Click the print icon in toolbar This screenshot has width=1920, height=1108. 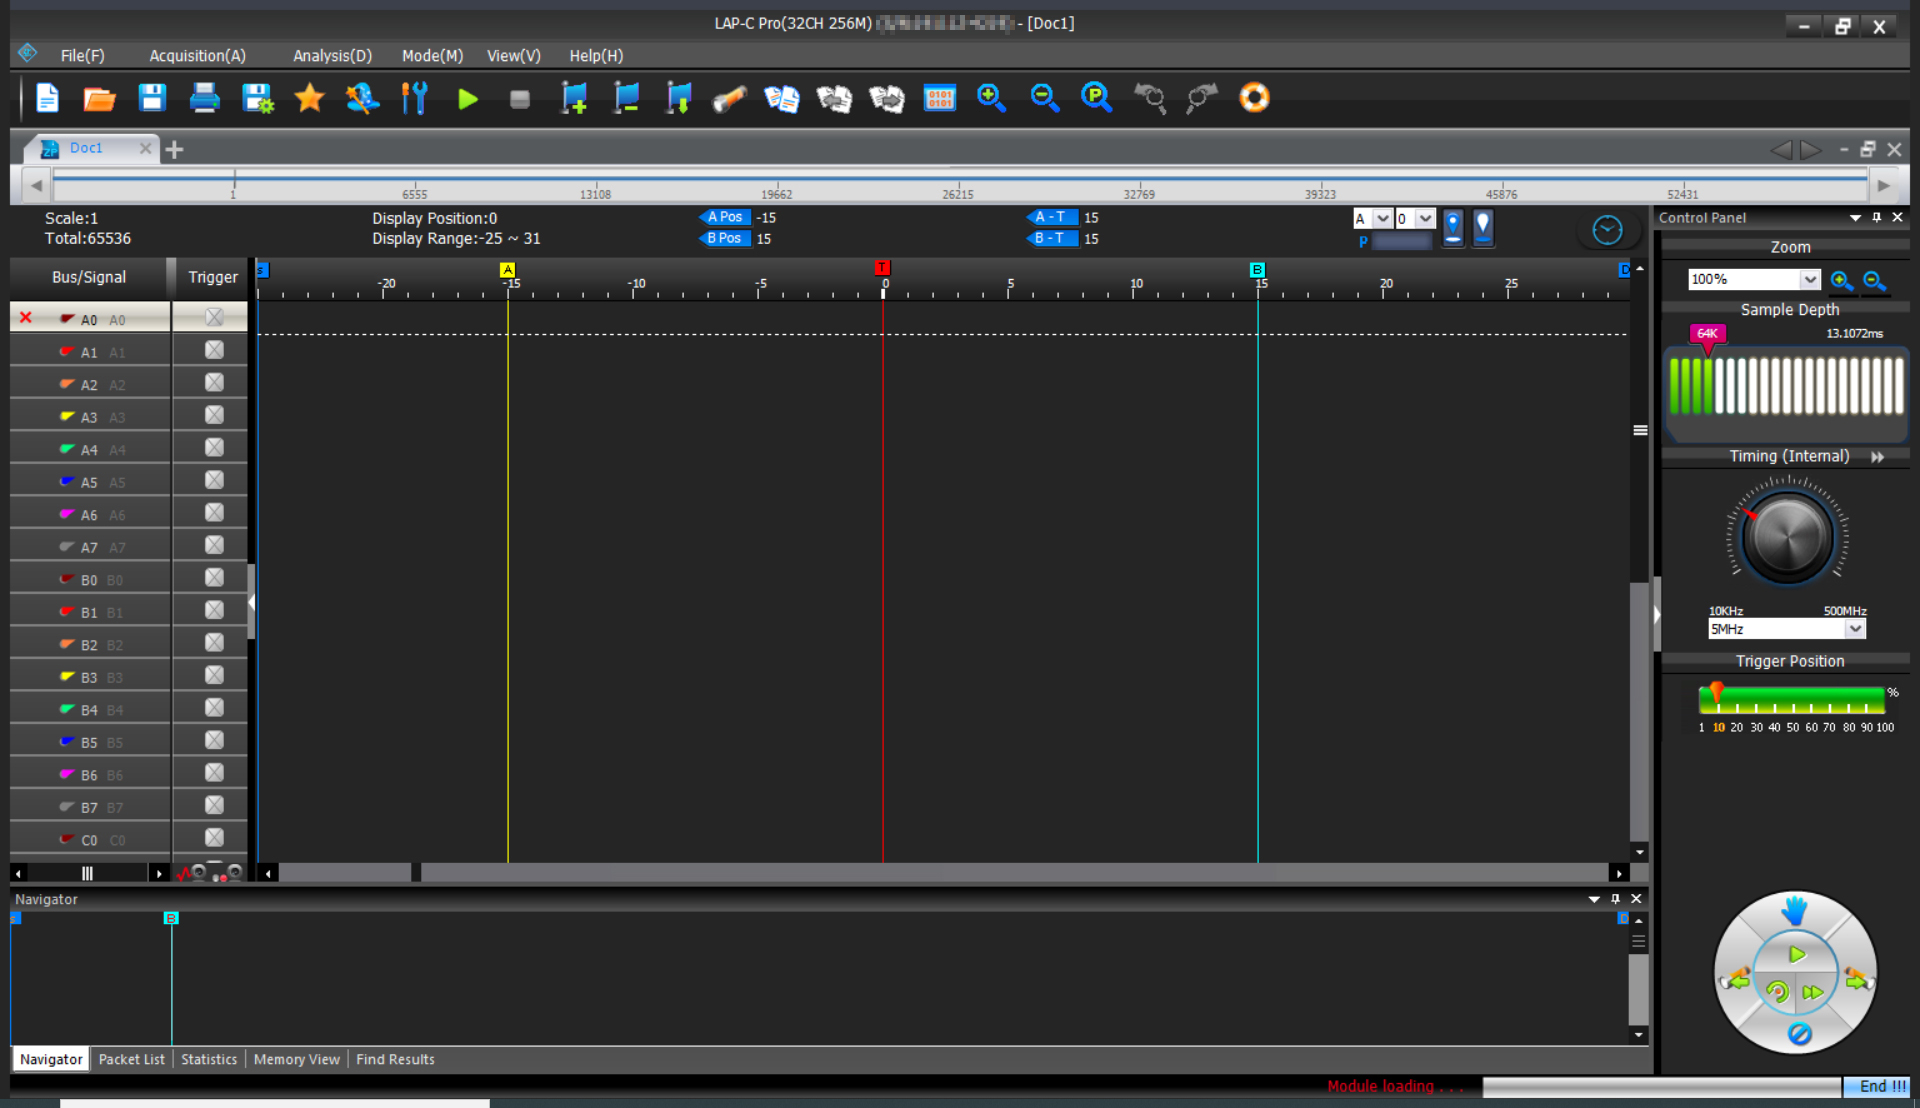tap(204, 99)
